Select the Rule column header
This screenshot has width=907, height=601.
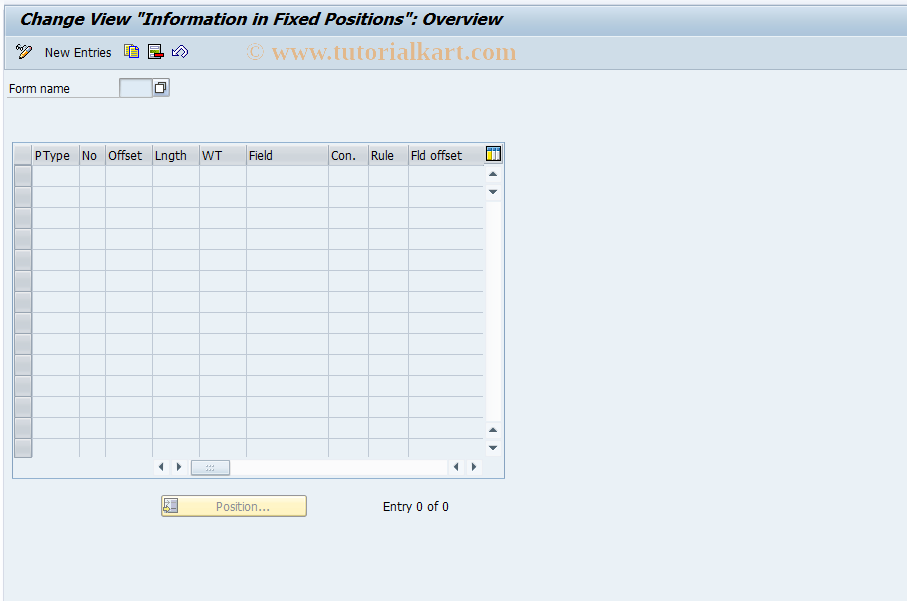[x=388, y=156]
